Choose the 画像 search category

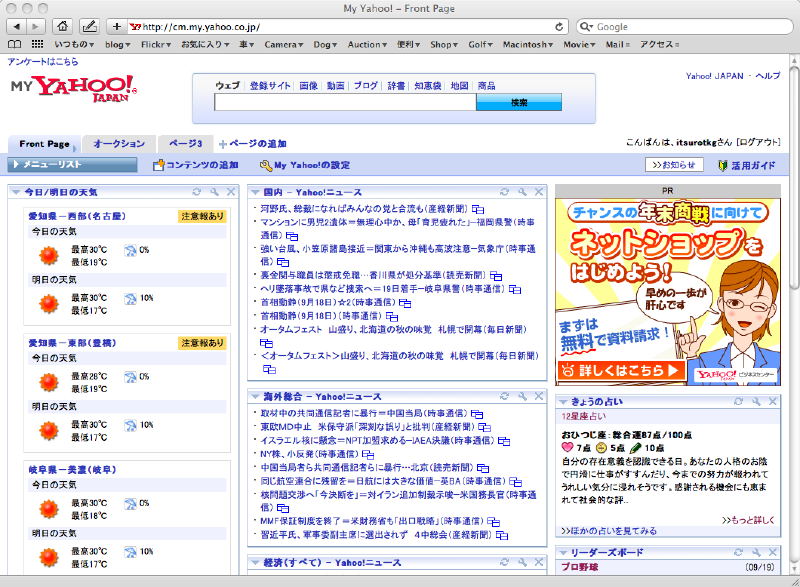(x=308, y=86)
